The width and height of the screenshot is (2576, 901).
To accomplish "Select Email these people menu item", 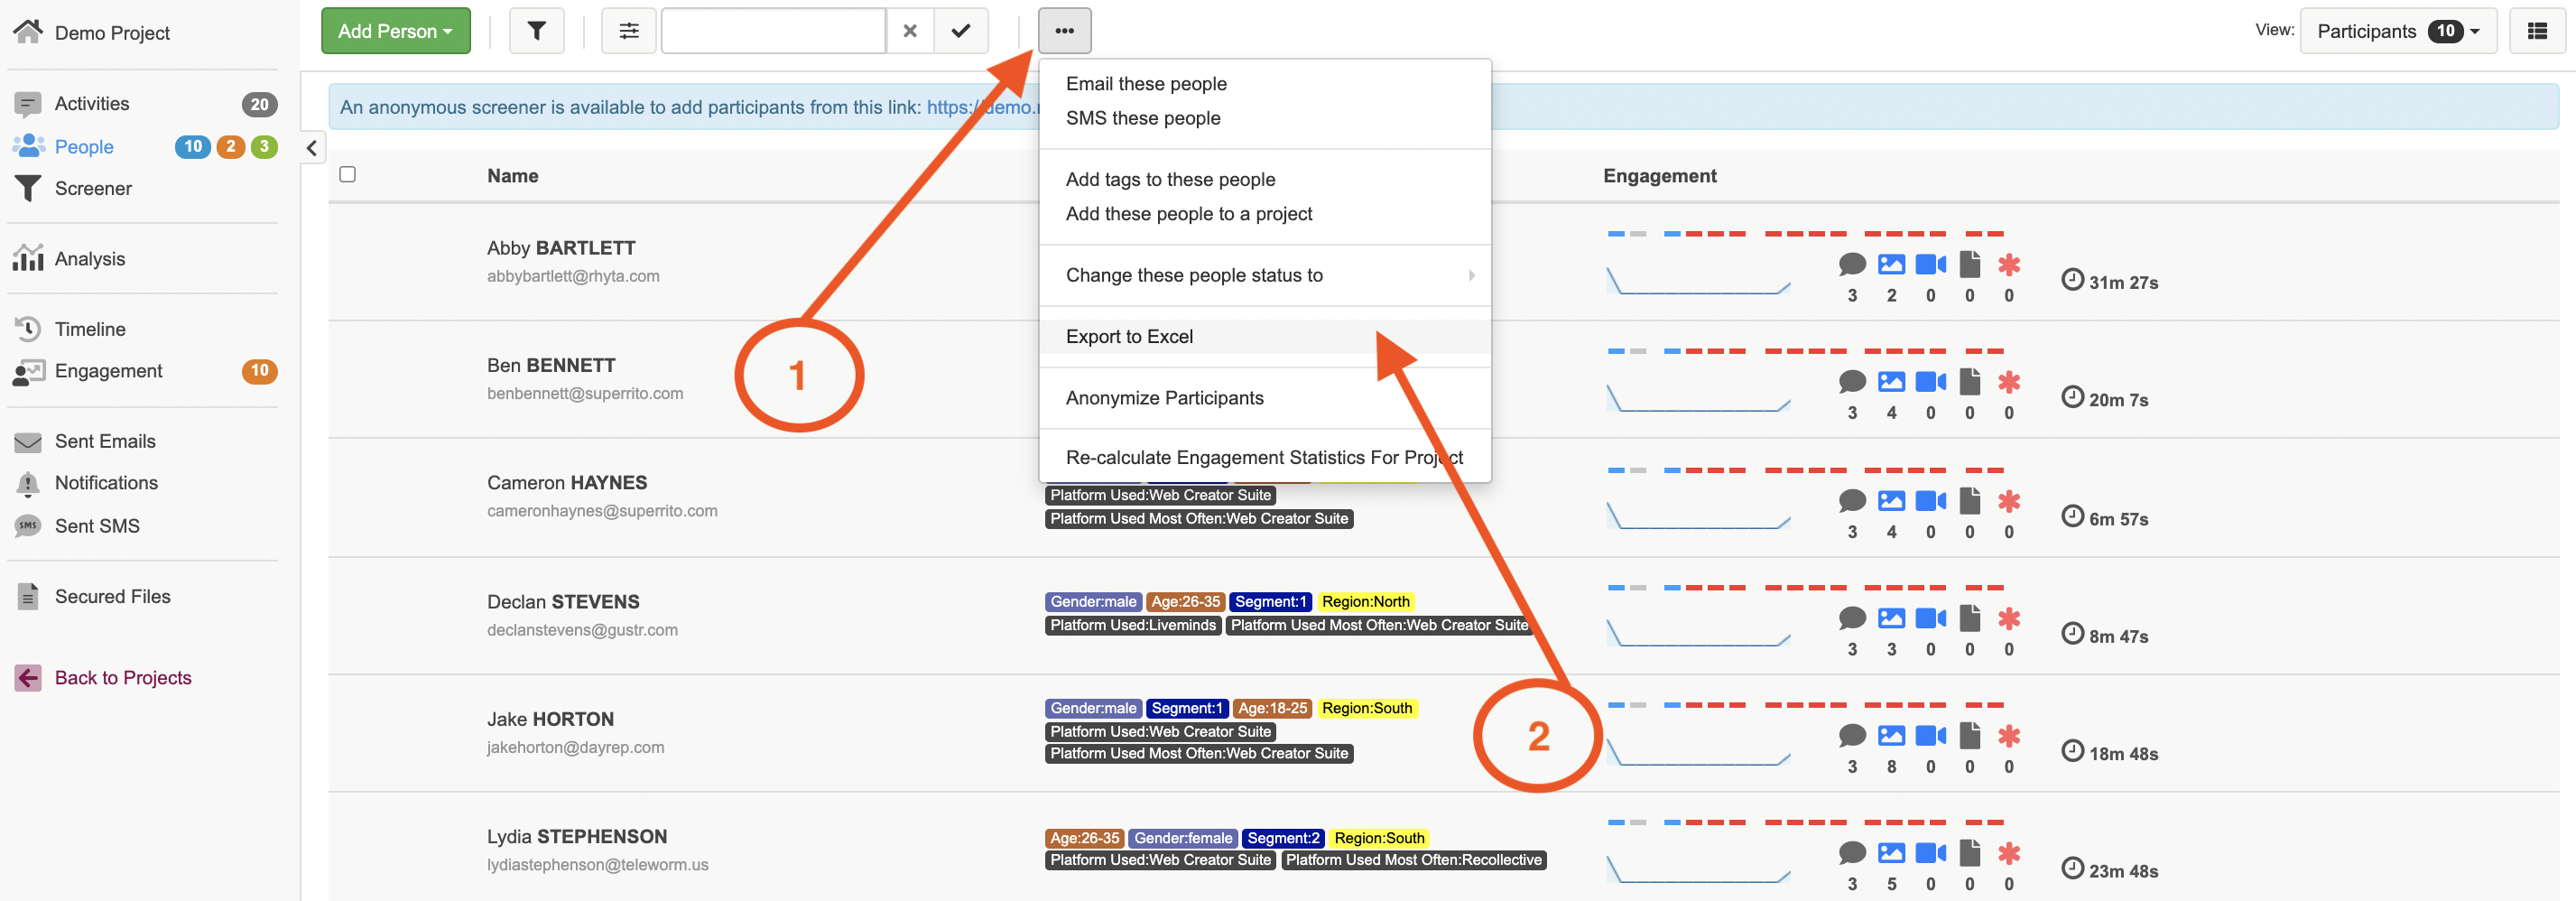I will click(x=1146, y=84).
